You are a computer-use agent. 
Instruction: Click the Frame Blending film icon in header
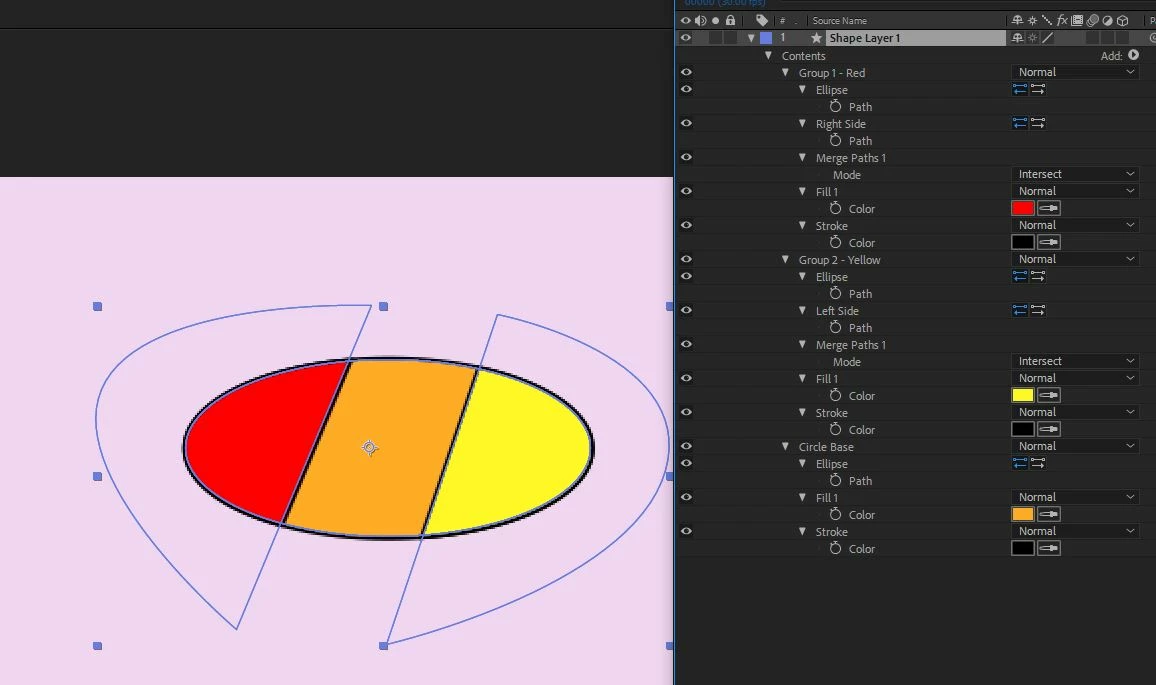[x=1077, y=21]
